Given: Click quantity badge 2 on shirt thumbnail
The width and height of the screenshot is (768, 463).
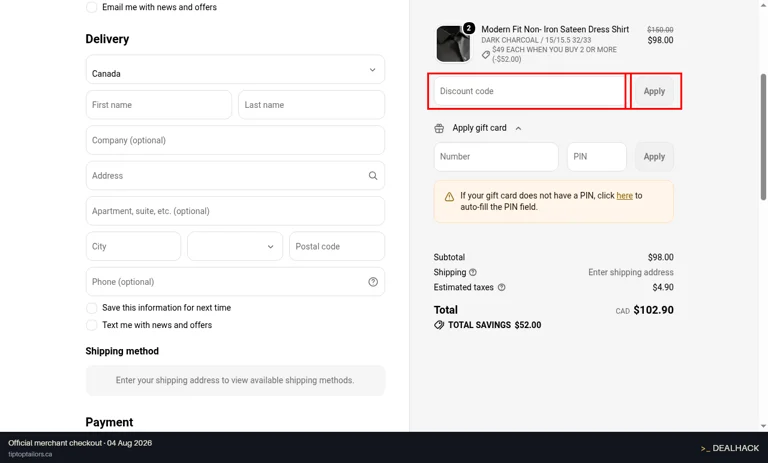Looking at the screenshot, I should [469, 28].
